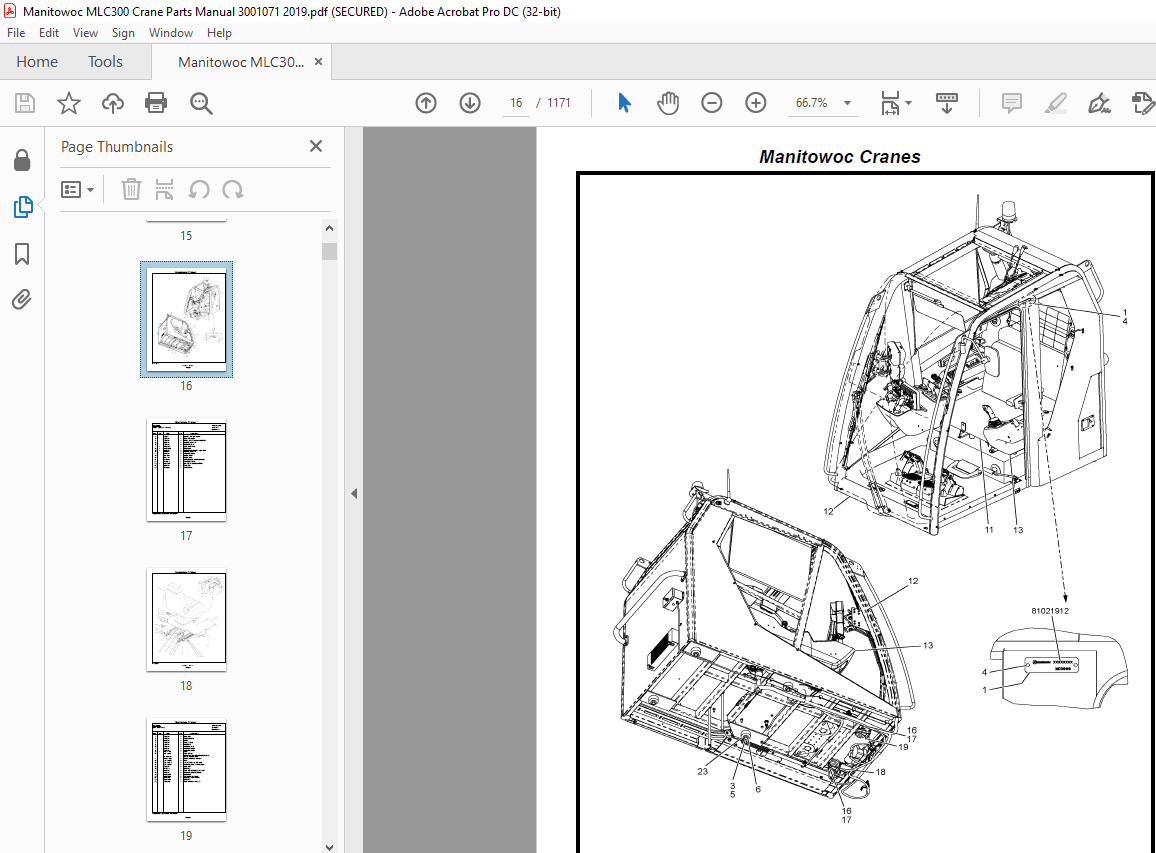Print the document
Screen dimensions: 1156x853
pos(156,103)
